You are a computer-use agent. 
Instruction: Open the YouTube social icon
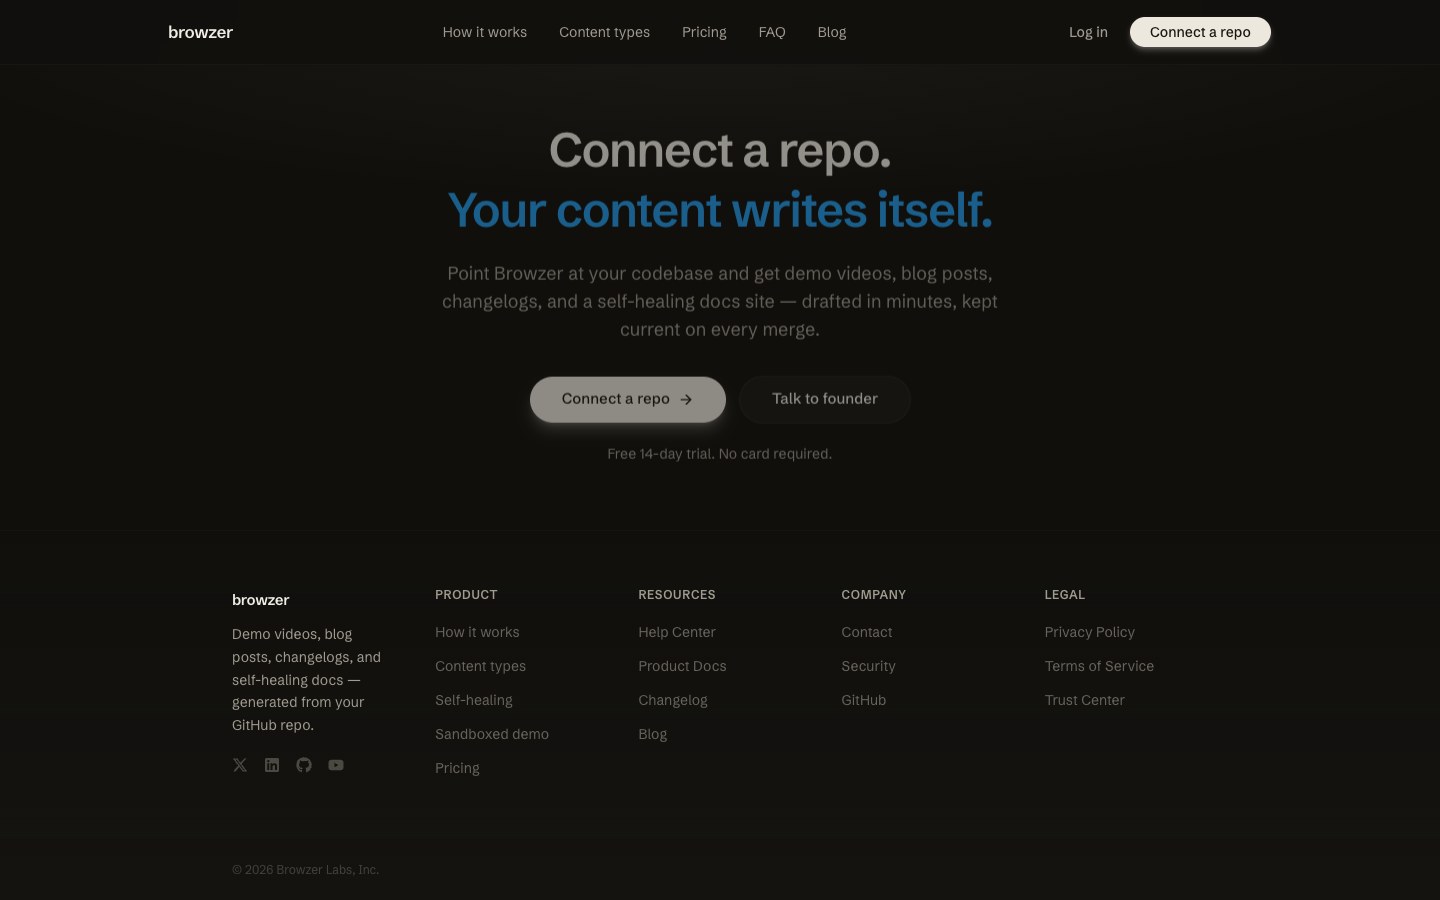(x=336, y=765)
